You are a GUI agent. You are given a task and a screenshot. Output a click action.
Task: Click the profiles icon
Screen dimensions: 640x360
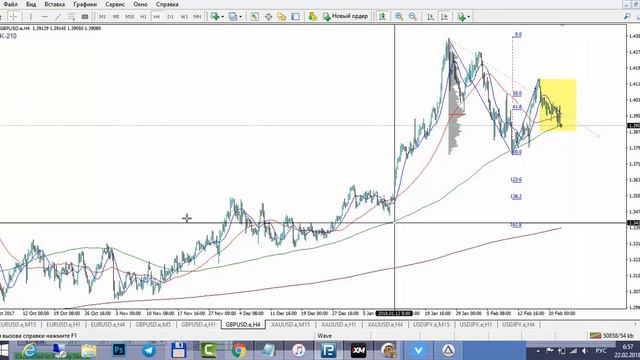[x=233, y=16]
